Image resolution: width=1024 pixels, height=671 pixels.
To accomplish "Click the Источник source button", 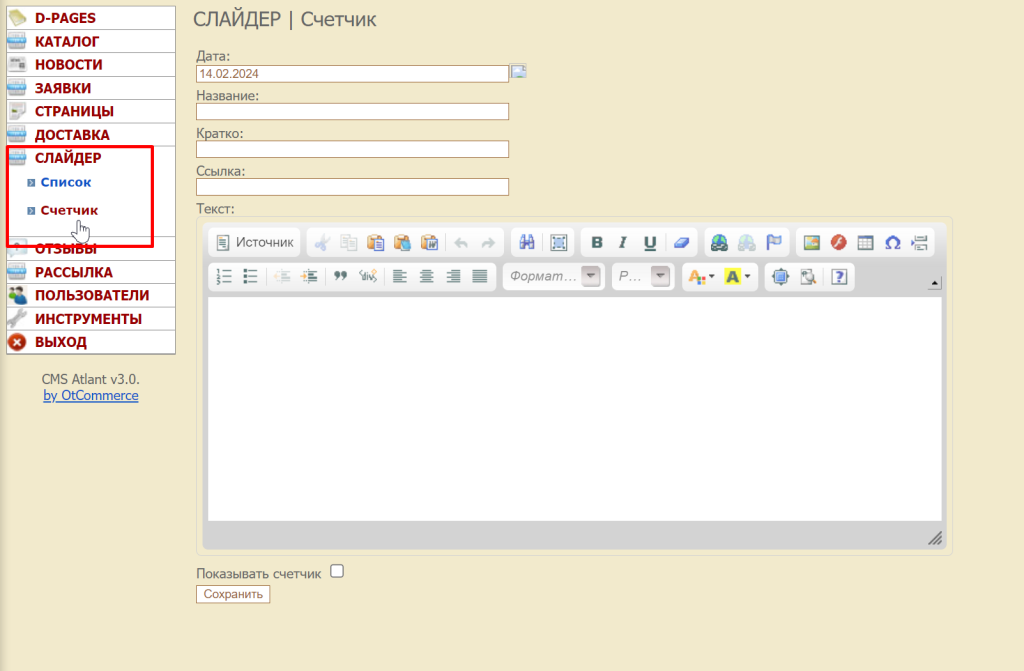I will coord(255,242).
